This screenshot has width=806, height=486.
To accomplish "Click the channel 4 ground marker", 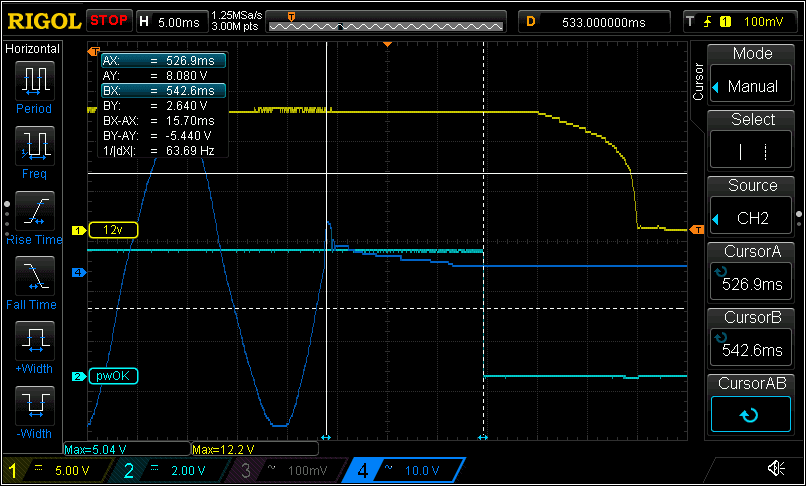I will 78,273.
